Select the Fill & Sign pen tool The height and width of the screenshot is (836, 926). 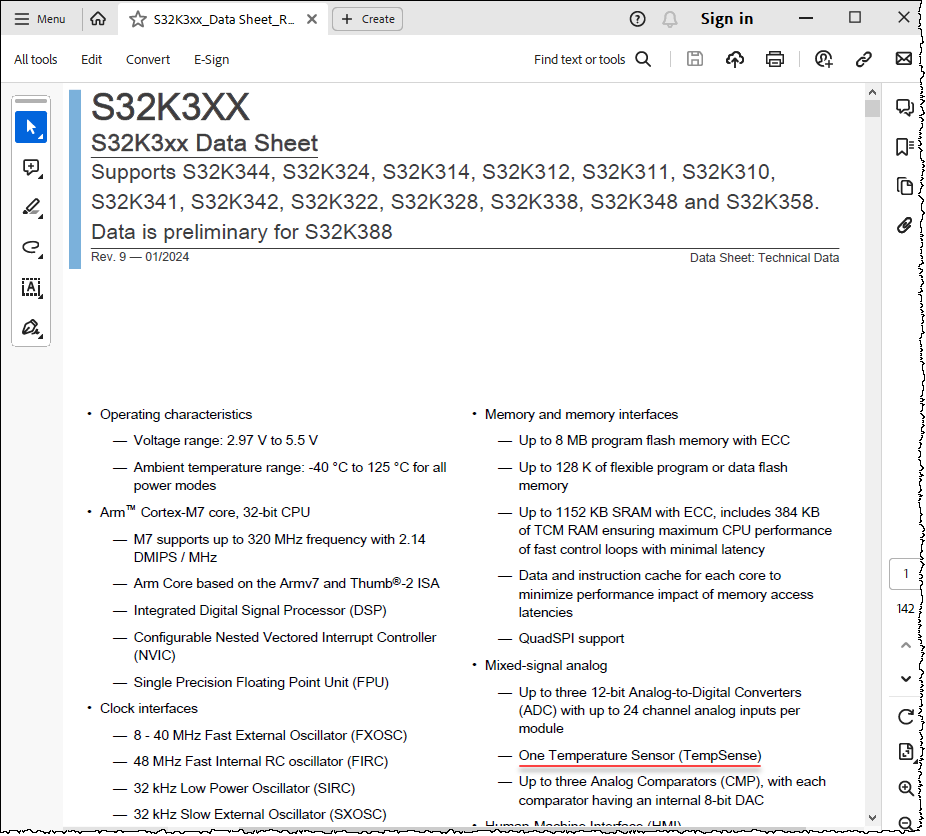pos(31,327)
